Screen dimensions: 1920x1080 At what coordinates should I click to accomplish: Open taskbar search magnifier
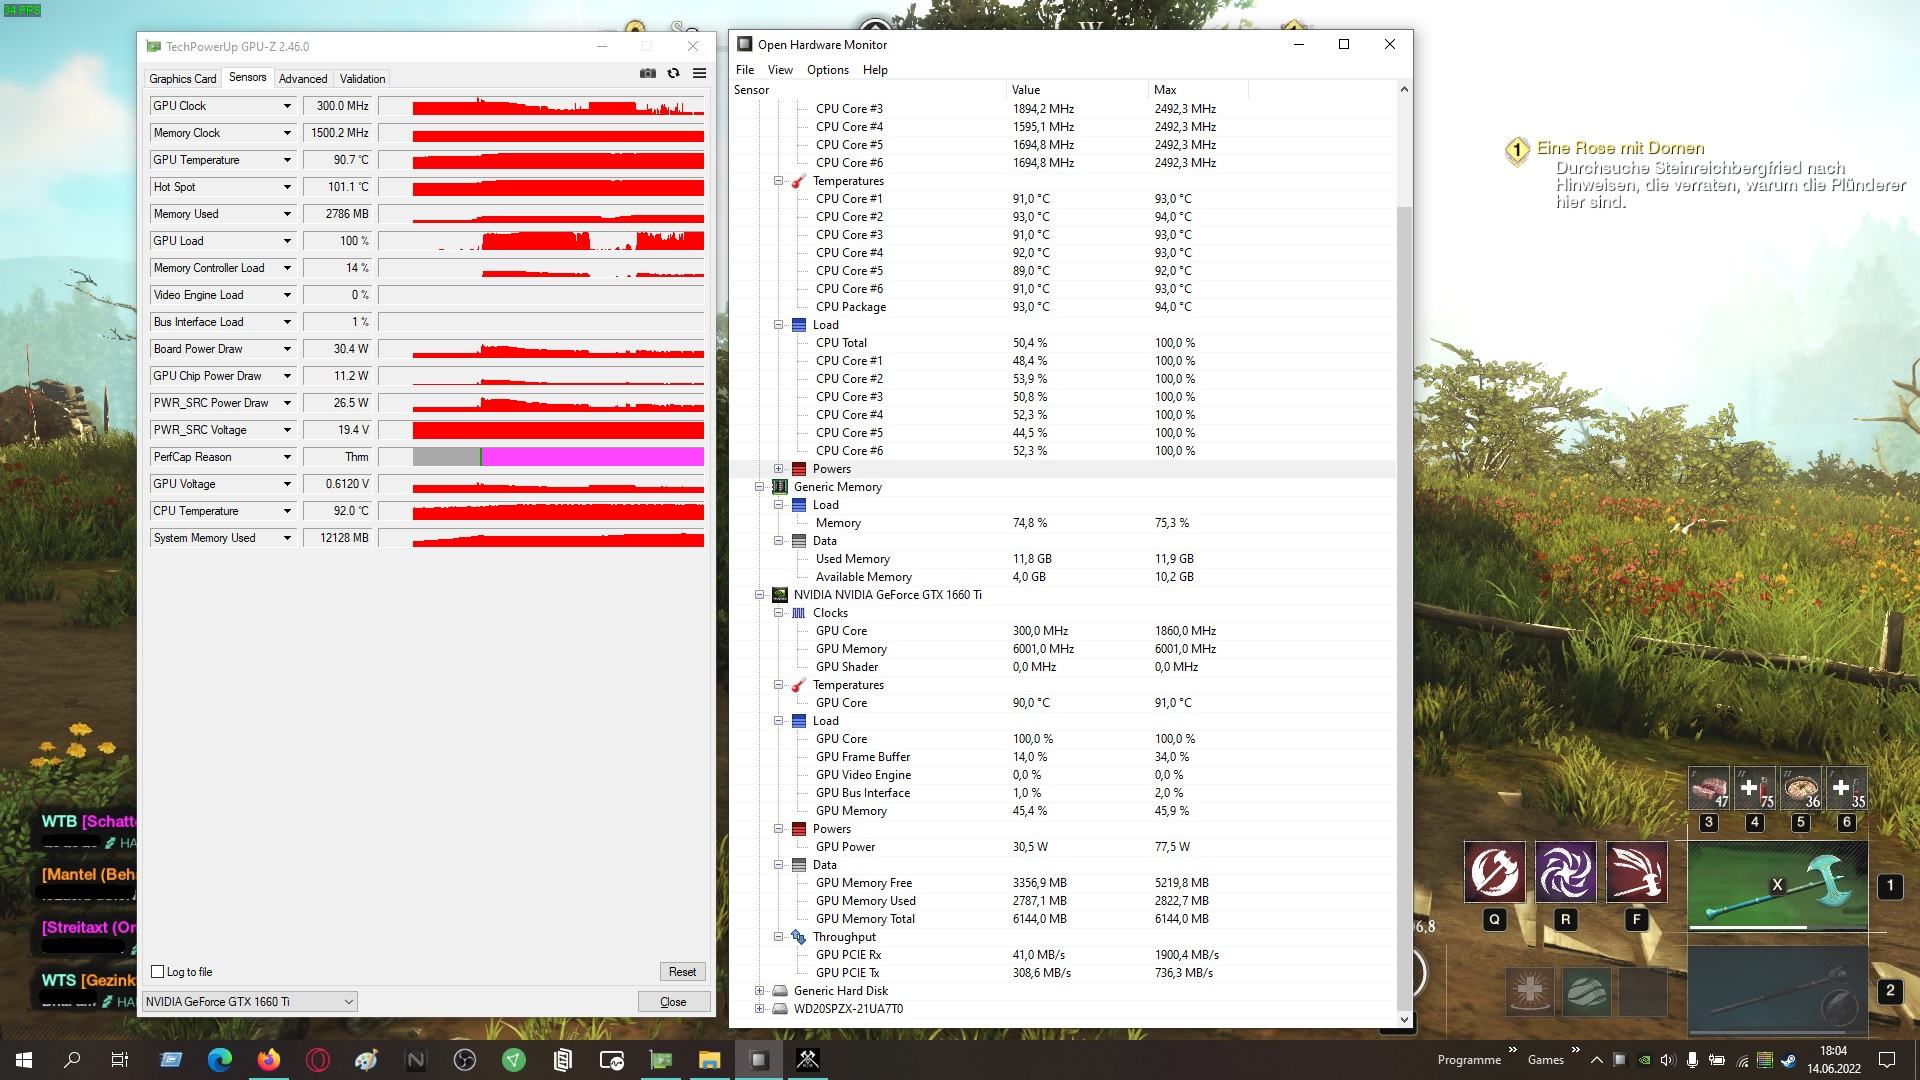[72, 1060]
